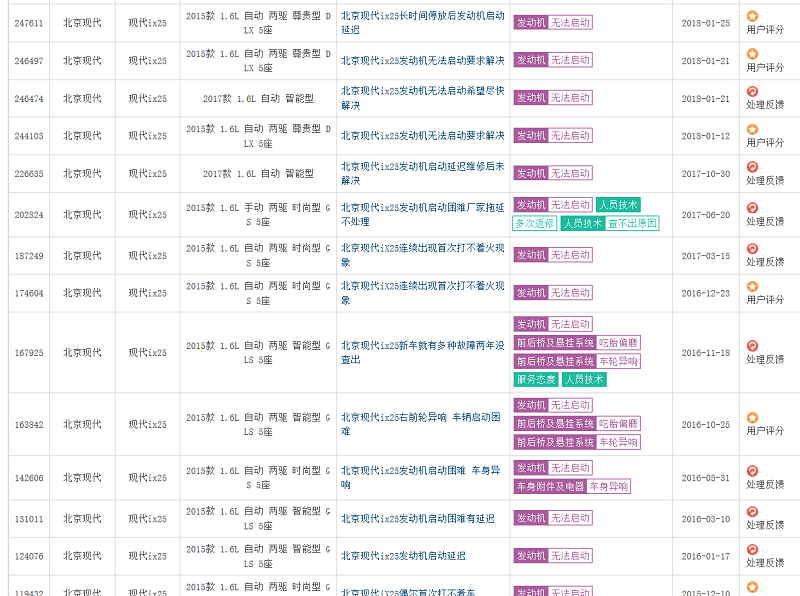Select the 服务态度 tag

click(x=535, y=380)
